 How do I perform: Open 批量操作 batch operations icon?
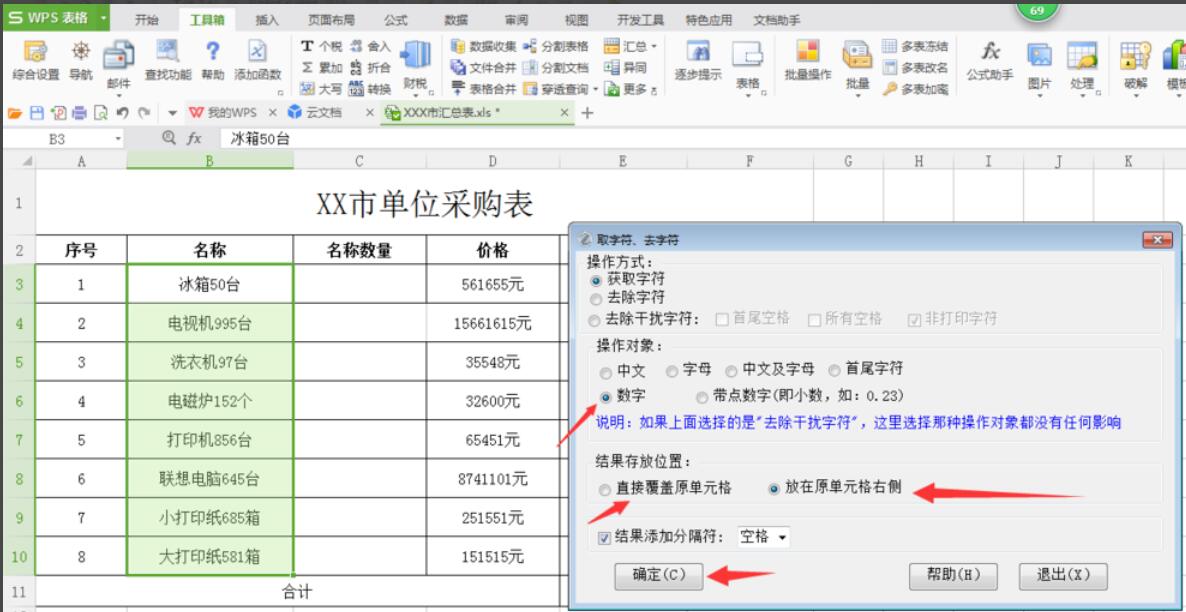[x=808, y=61]
